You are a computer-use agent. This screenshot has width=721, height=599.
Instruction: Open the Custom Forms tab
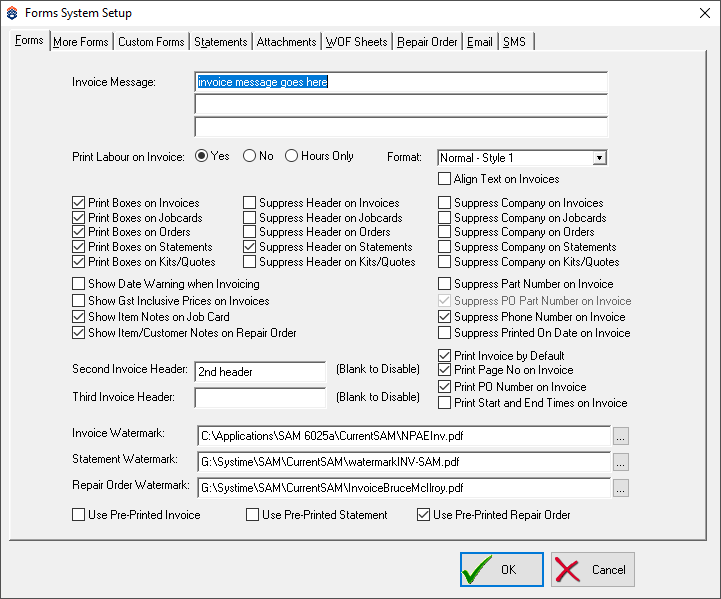(151, 42)
